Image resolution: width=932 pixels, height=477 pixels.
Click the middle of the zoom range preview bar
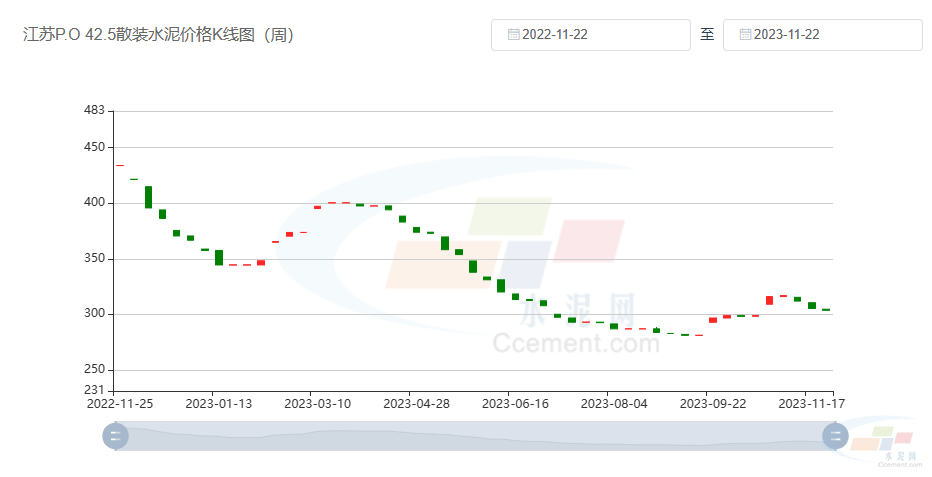475,436
